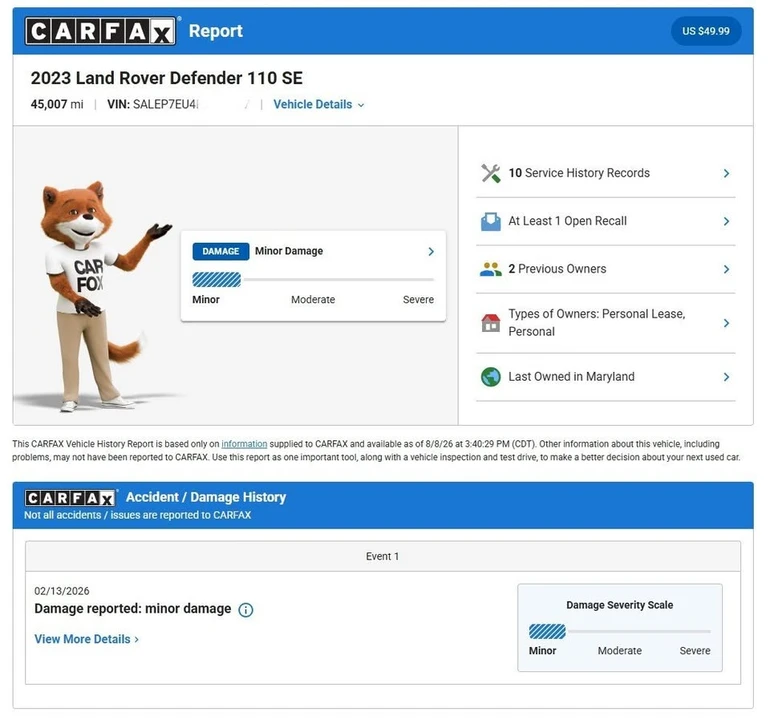This screenshot has width=770, height=720.
Task: Click the '45,007 mi' mileage value
Action: click(57, 104)
